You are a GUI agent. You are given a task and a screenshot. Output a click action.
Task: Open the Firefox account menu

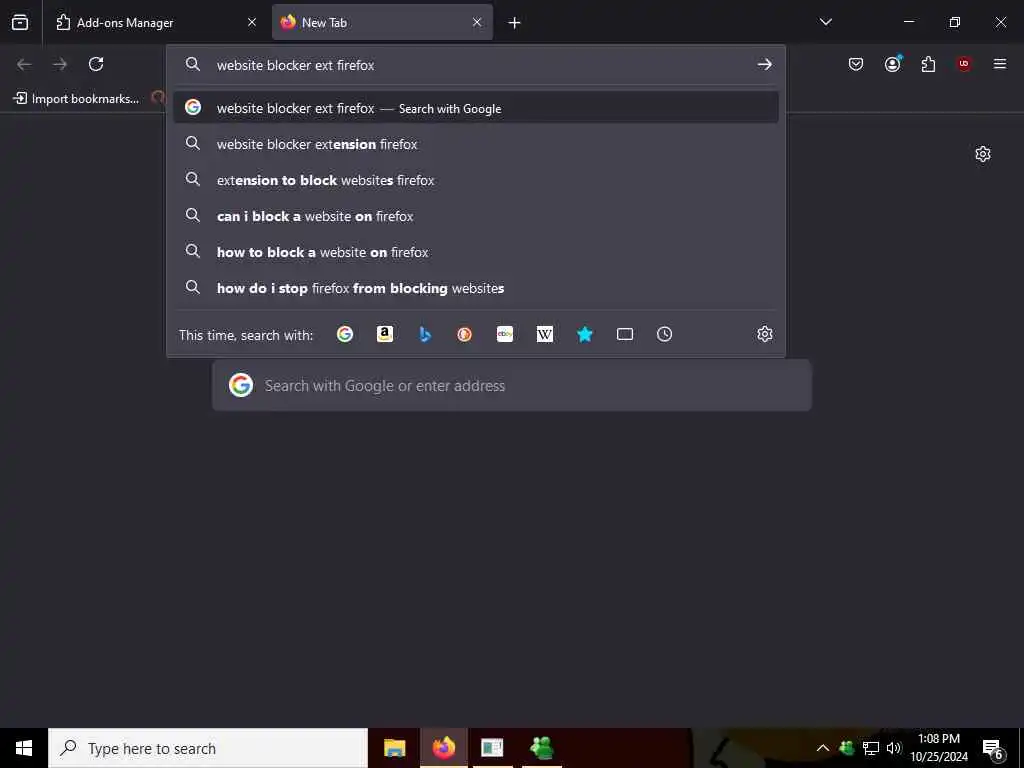[x=892, y=64]
